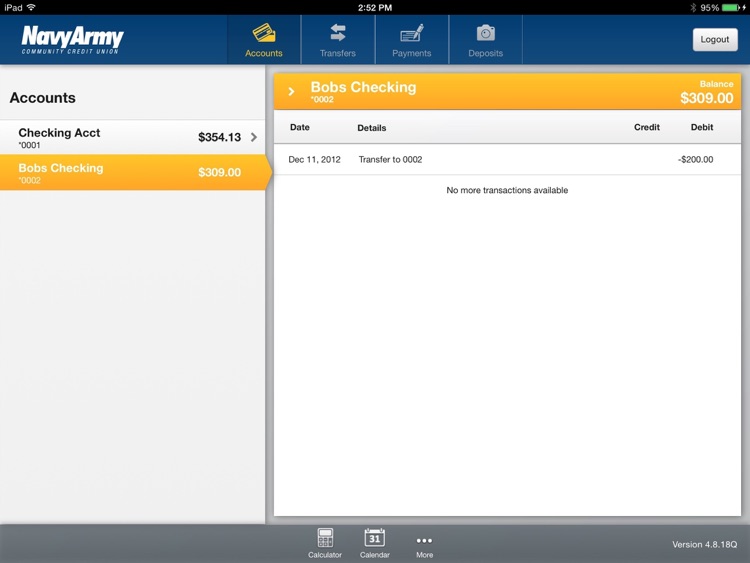Click the Debit column header
750x563 pixels.
point(702,127)
